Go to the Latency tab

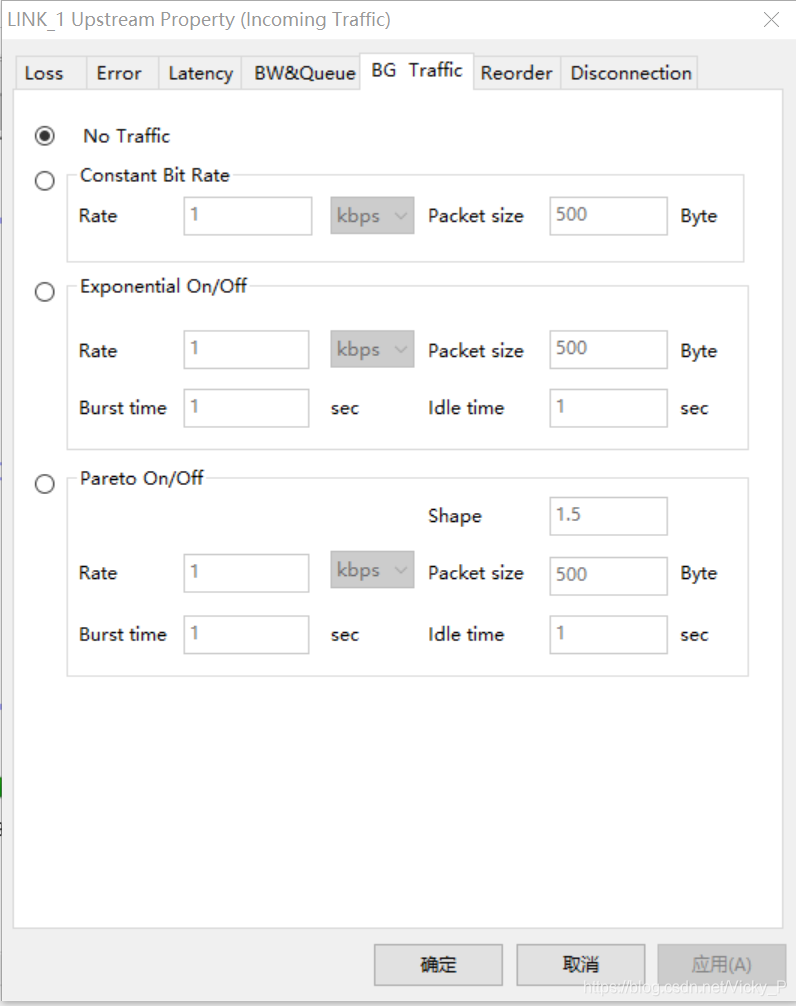coord(200,73)
